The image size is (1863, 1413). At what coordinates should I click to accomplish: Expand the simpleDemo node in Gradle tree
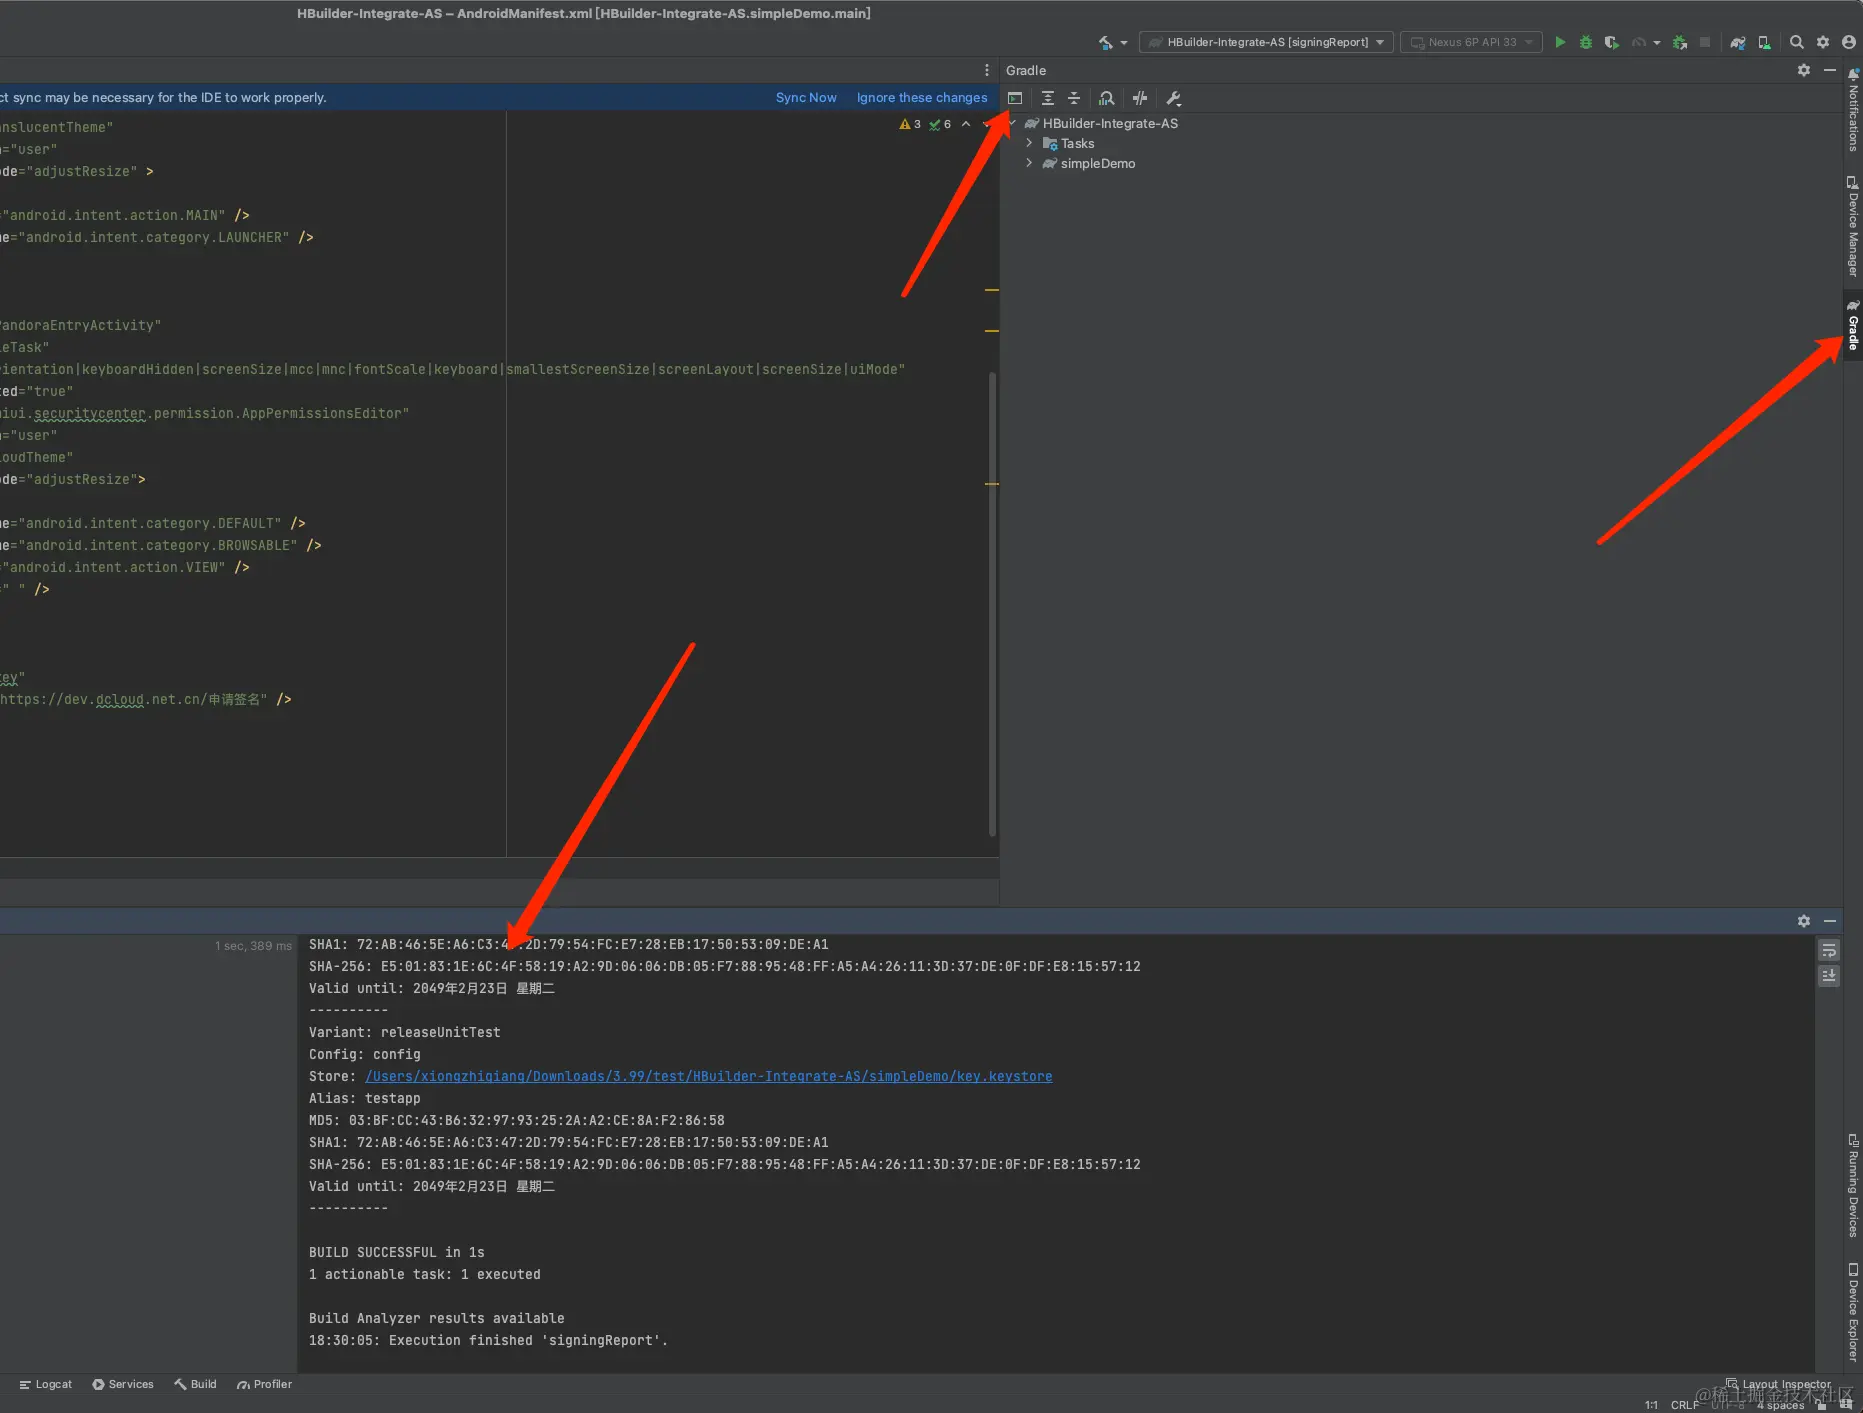1029,163
